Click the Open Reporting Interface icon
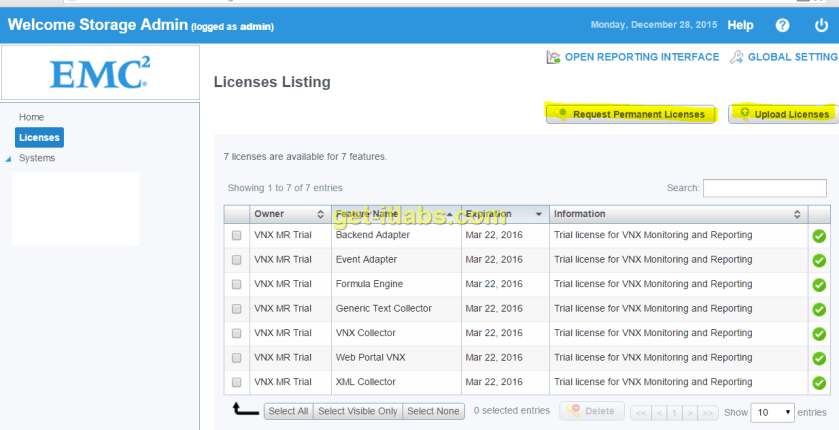839x430 pixels. [553, 57]
